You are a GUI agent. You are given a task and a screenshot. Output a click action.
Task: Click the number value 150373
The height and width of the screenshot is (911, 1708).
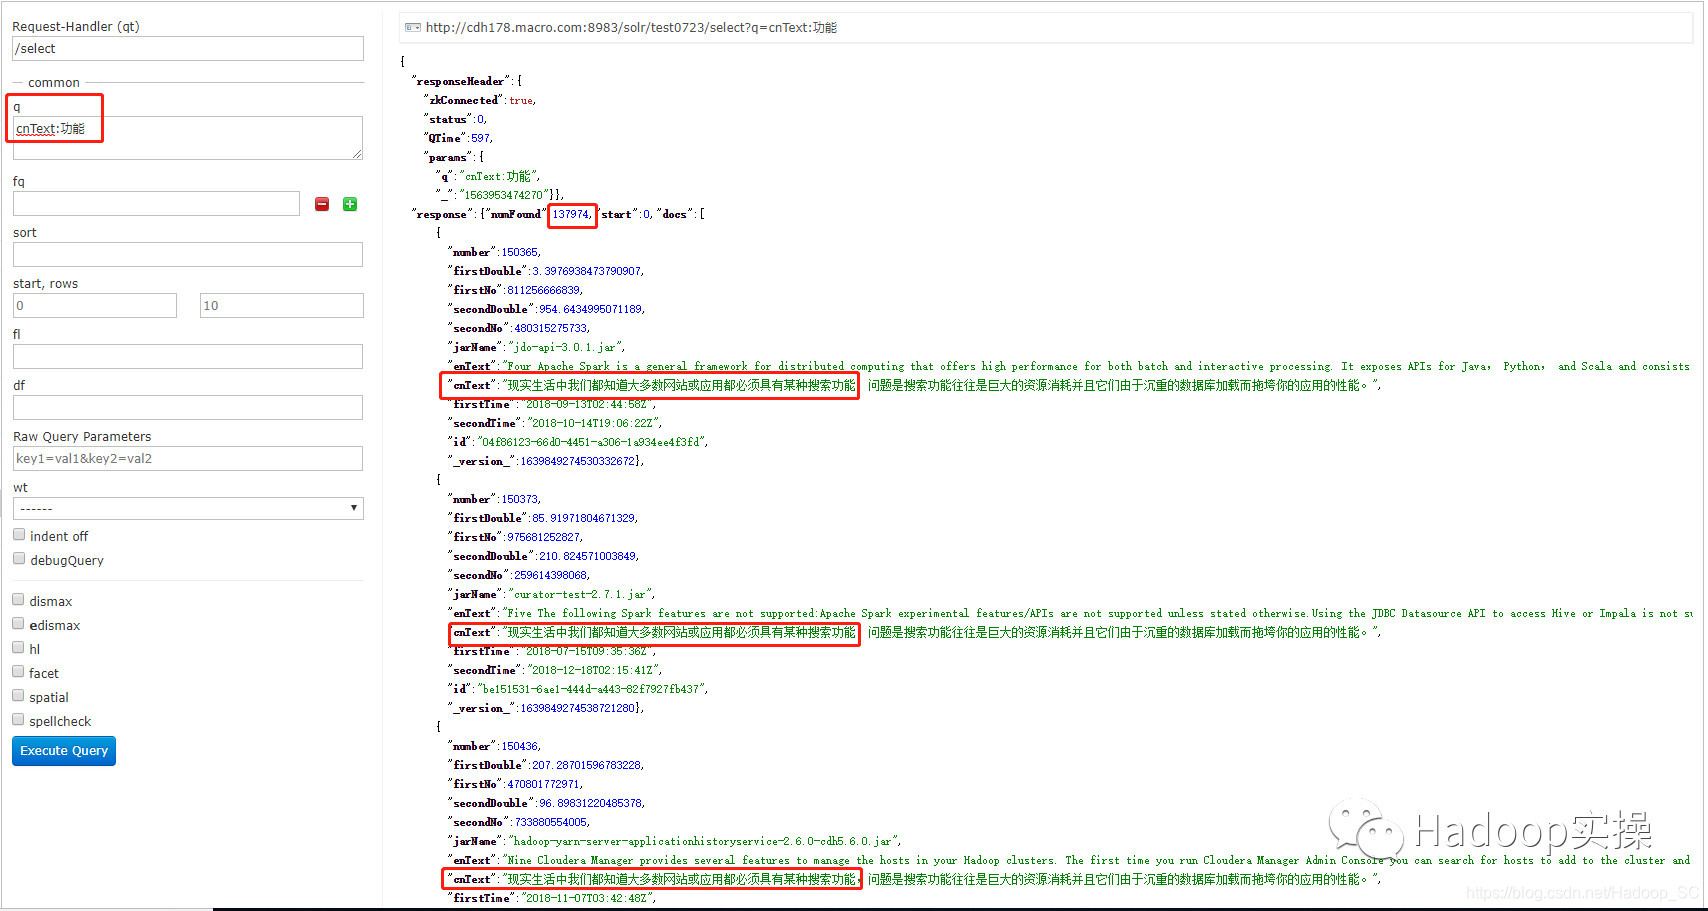[x=519, y=499]
